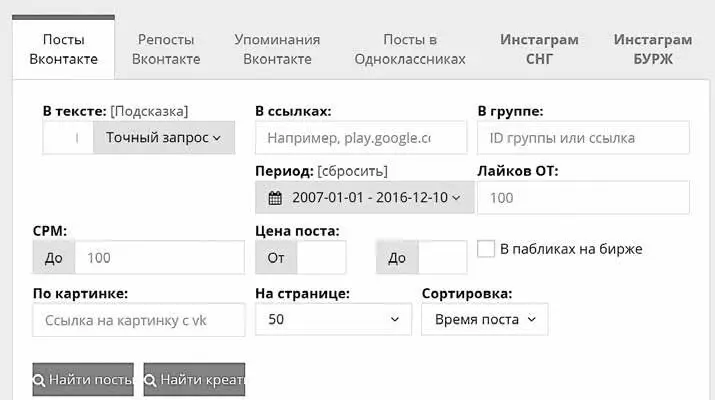Image resolution: width=715 pixels, height=400 pixels.
Task: Click the calendar icon in the period picker
Action: (x=275, y=198)
